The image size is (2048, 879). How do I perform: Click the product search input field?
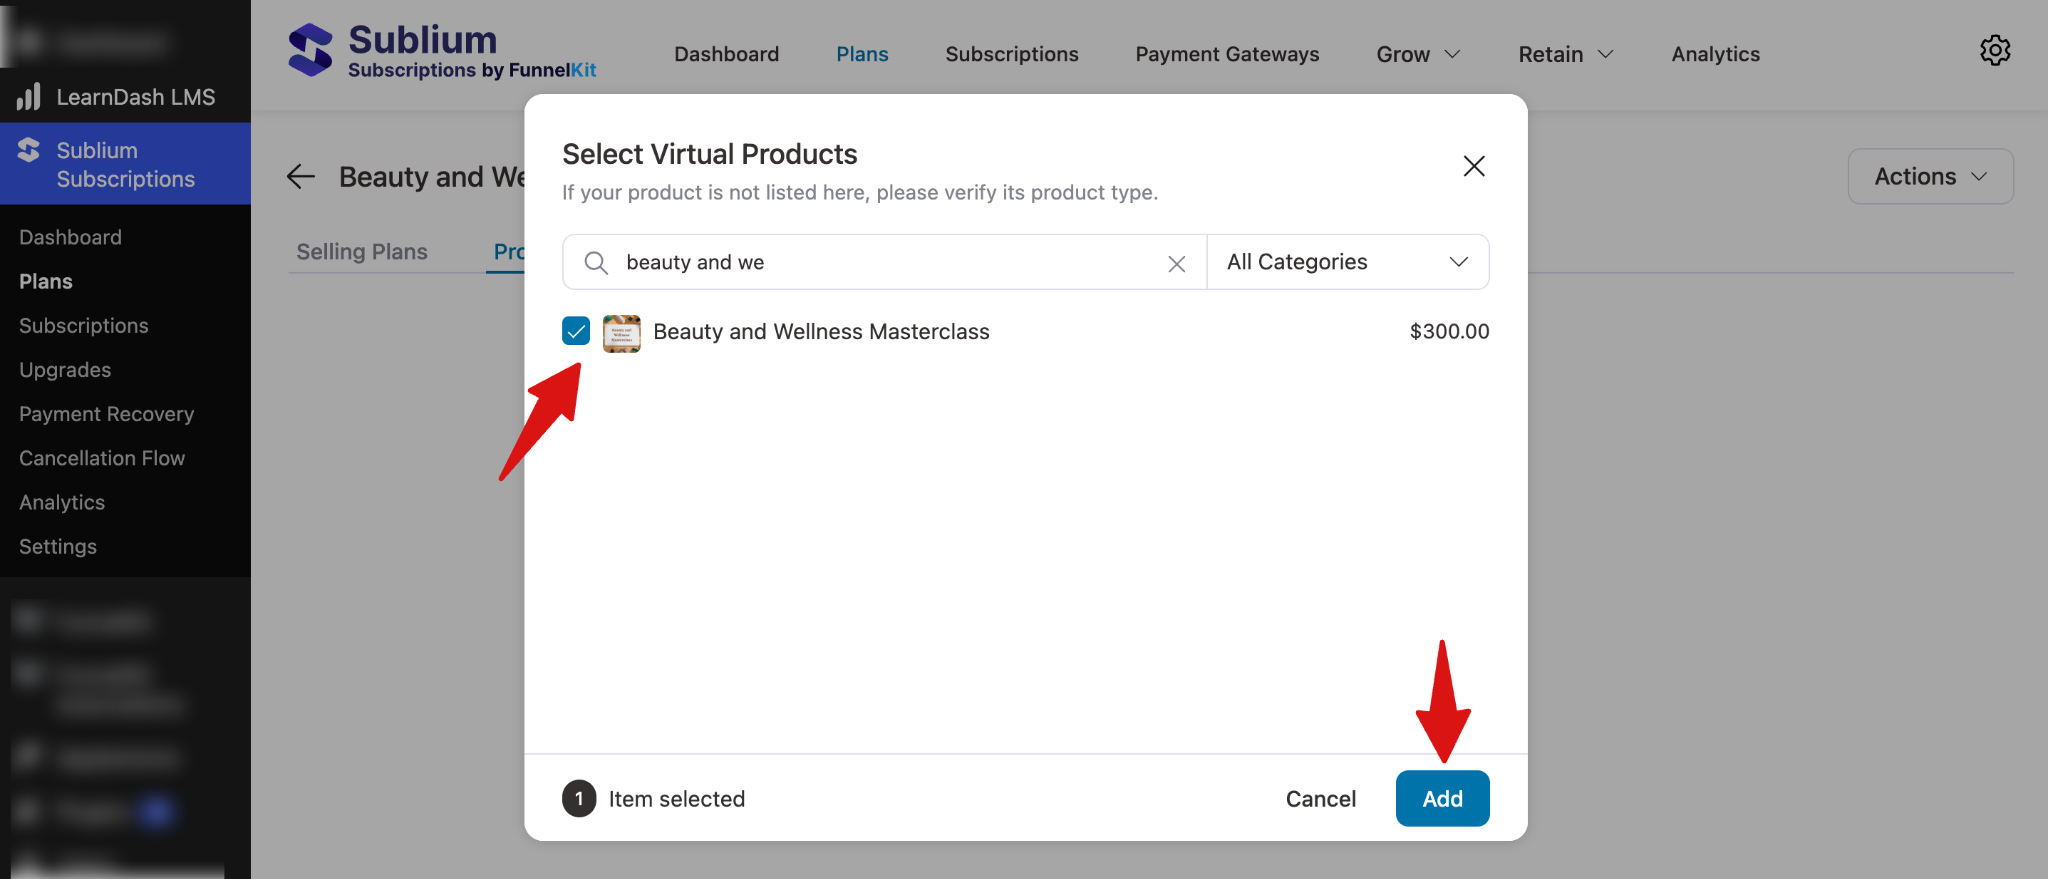click(x=885, y=262)
